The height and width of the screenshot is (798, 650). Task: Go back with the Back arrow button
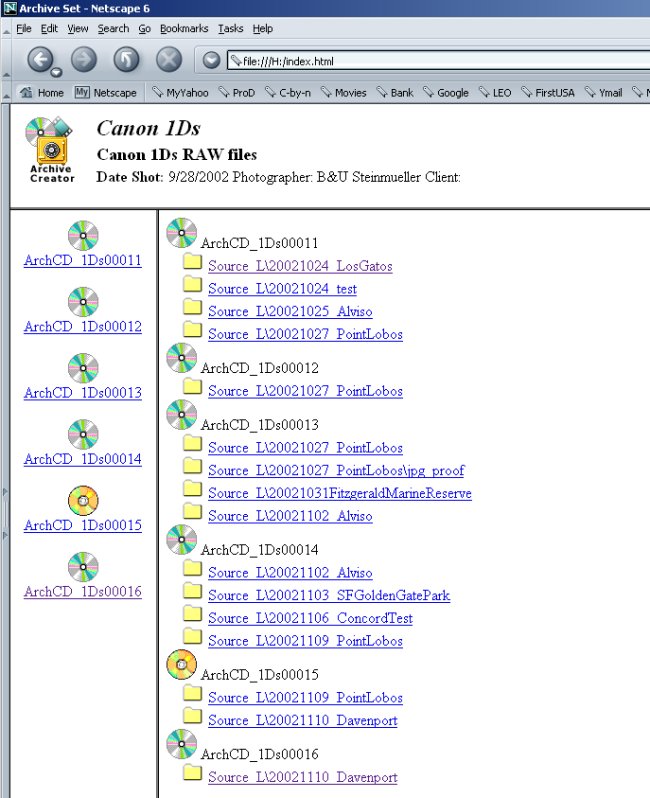tap(40, 60)
